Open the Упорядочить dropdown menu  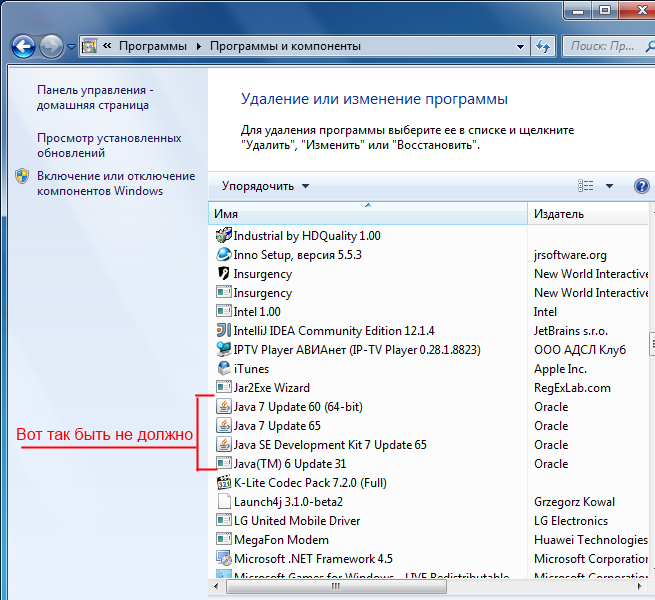(265, 186)
